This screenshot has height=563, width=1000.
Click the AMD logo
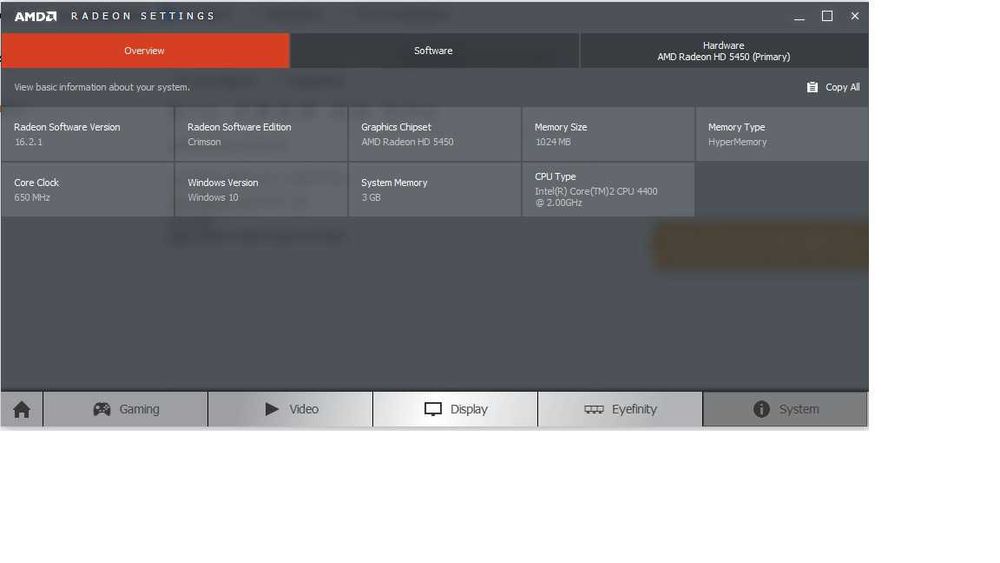[x=36, y=16]
